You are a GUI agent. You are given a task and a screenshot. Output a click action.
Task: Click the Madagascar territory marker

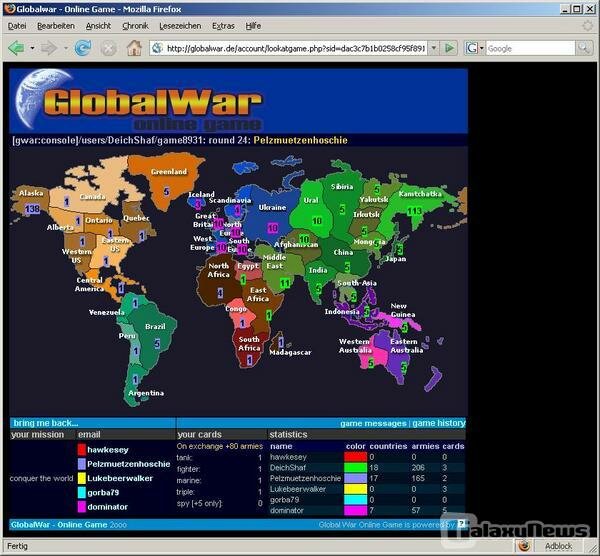(x=281, y=342)
